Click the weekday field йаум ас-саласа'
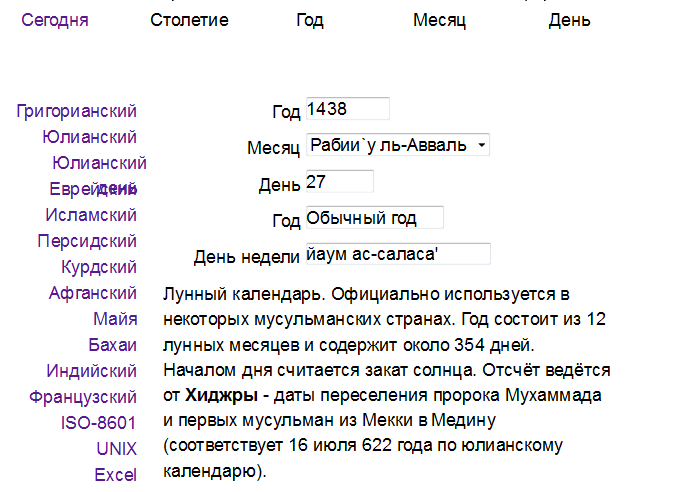This screenshot has width=677, height=492. pyautogui.click(x=397, y=254)
